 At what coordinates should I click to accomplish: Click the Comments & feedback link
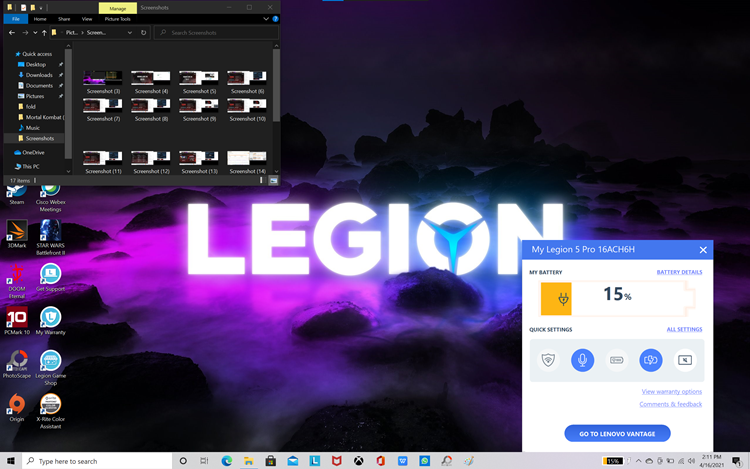671,404
